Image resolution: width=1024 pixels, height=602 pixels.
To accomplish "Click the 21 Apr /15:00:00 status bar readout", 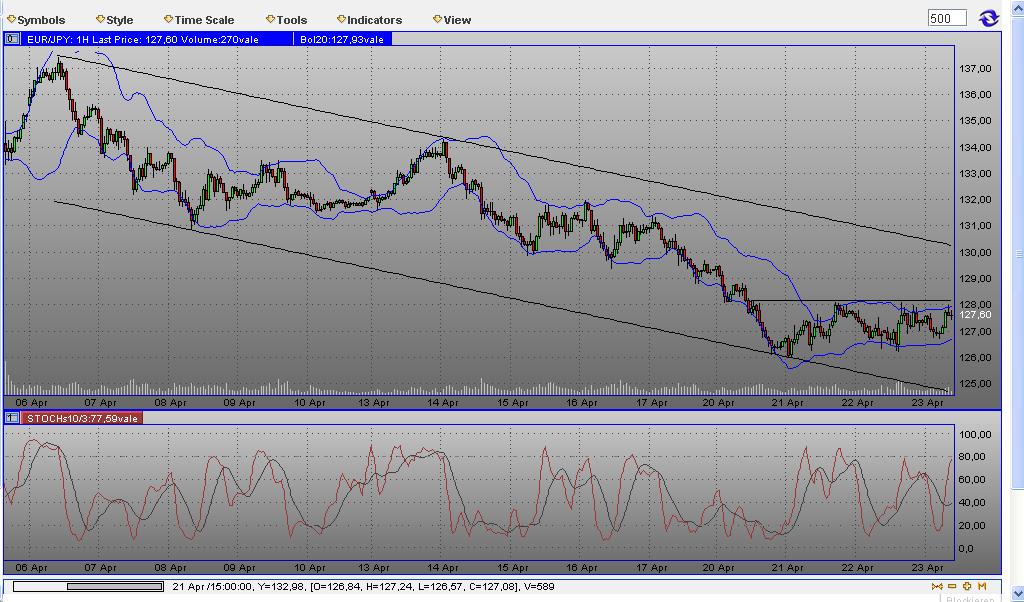I will (x=212, y=586).
